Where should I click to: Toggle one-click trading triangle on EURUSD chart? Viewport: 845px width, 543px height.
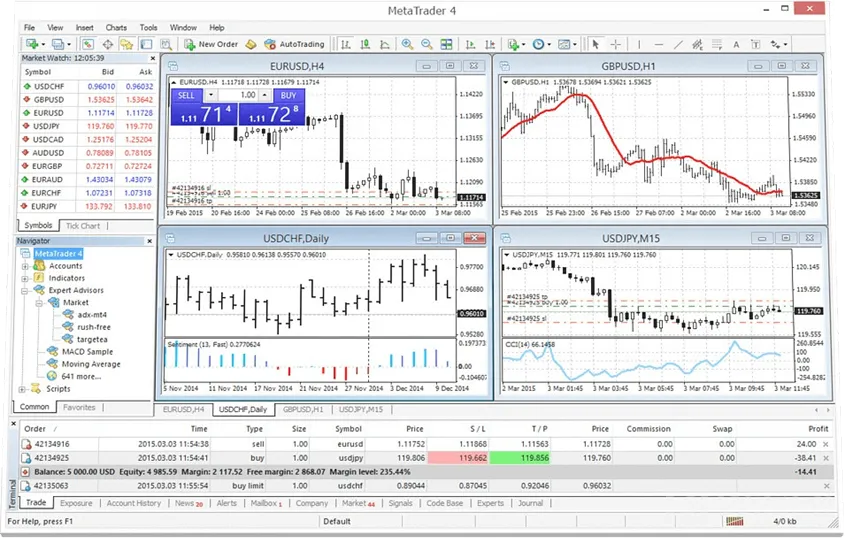pyautogui.click(x=174, y=82)
